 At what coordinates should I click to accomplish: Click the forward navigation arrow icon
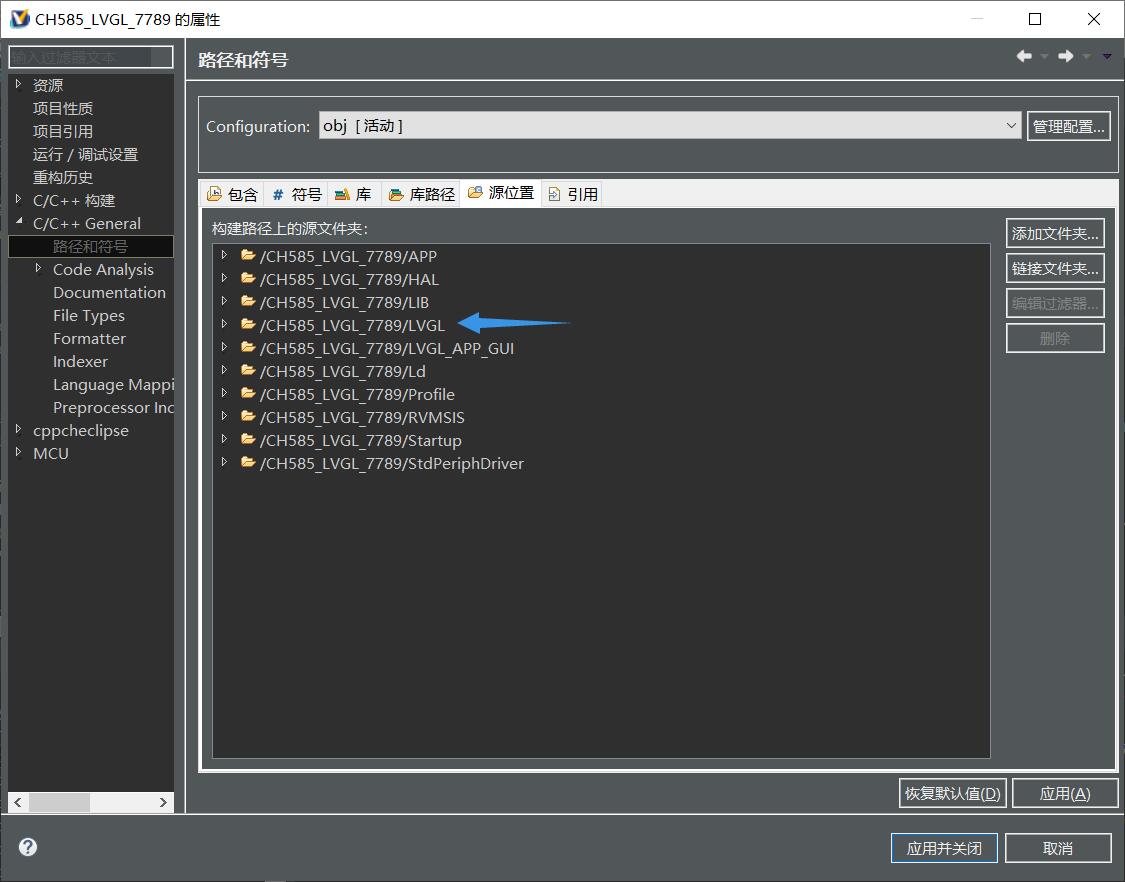(1066, 57)
